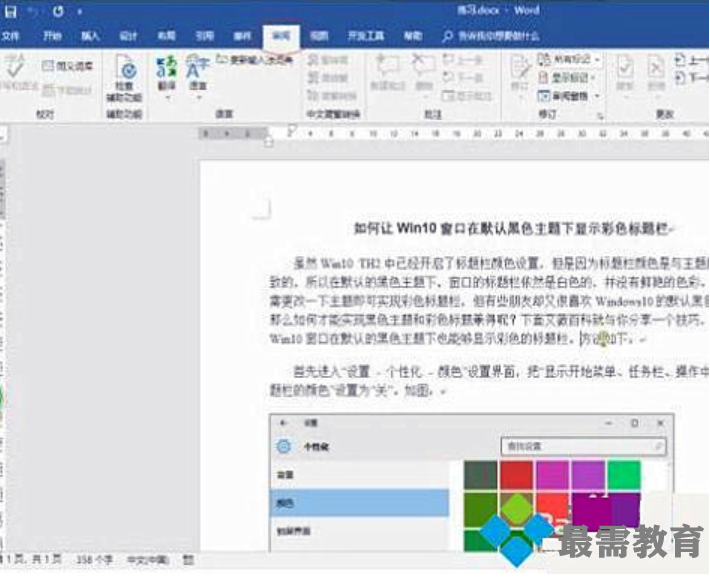Click the 接受 (Accept) change icon
Viewport: 710px width, 581px height.
[x=625, y=68]
